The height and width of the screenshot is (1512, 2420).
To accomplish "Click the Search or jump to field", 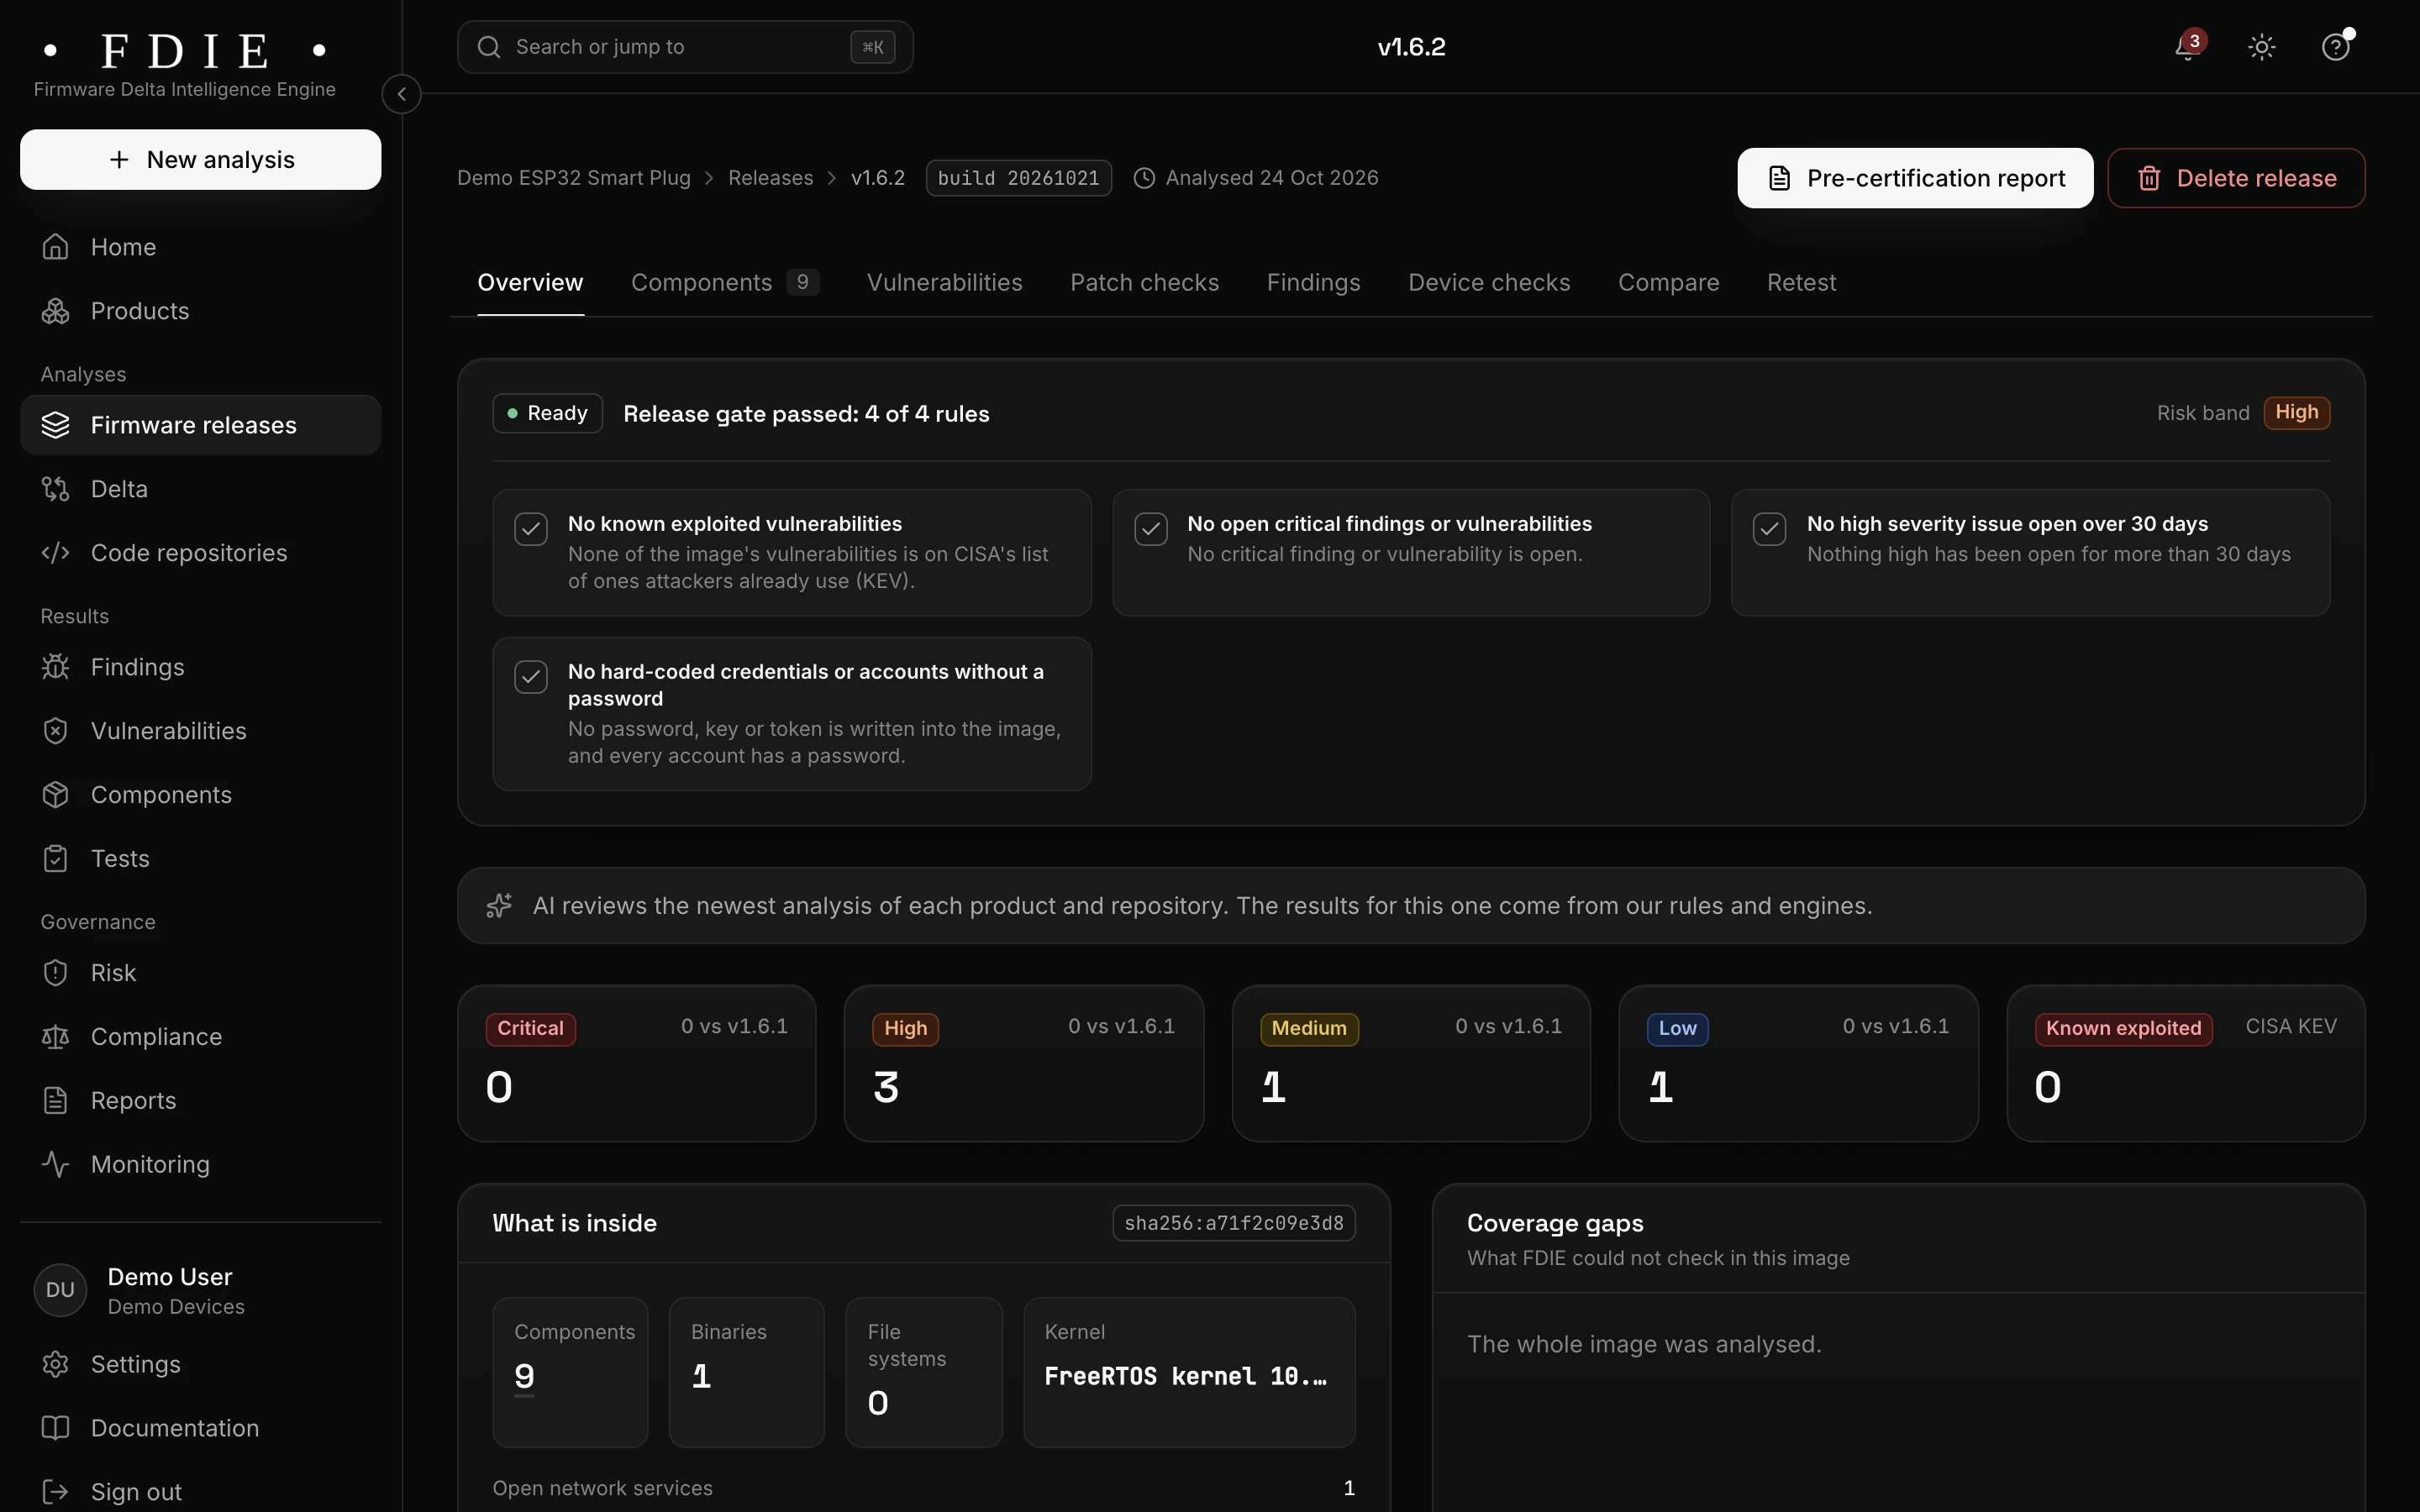I will (685, 47).
